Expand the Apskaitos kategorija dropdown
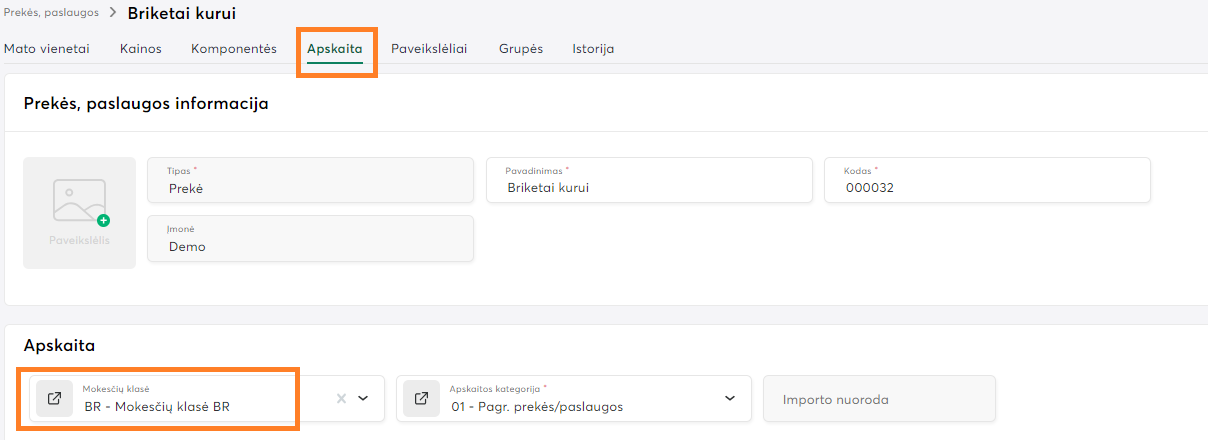 click(730, 399)
